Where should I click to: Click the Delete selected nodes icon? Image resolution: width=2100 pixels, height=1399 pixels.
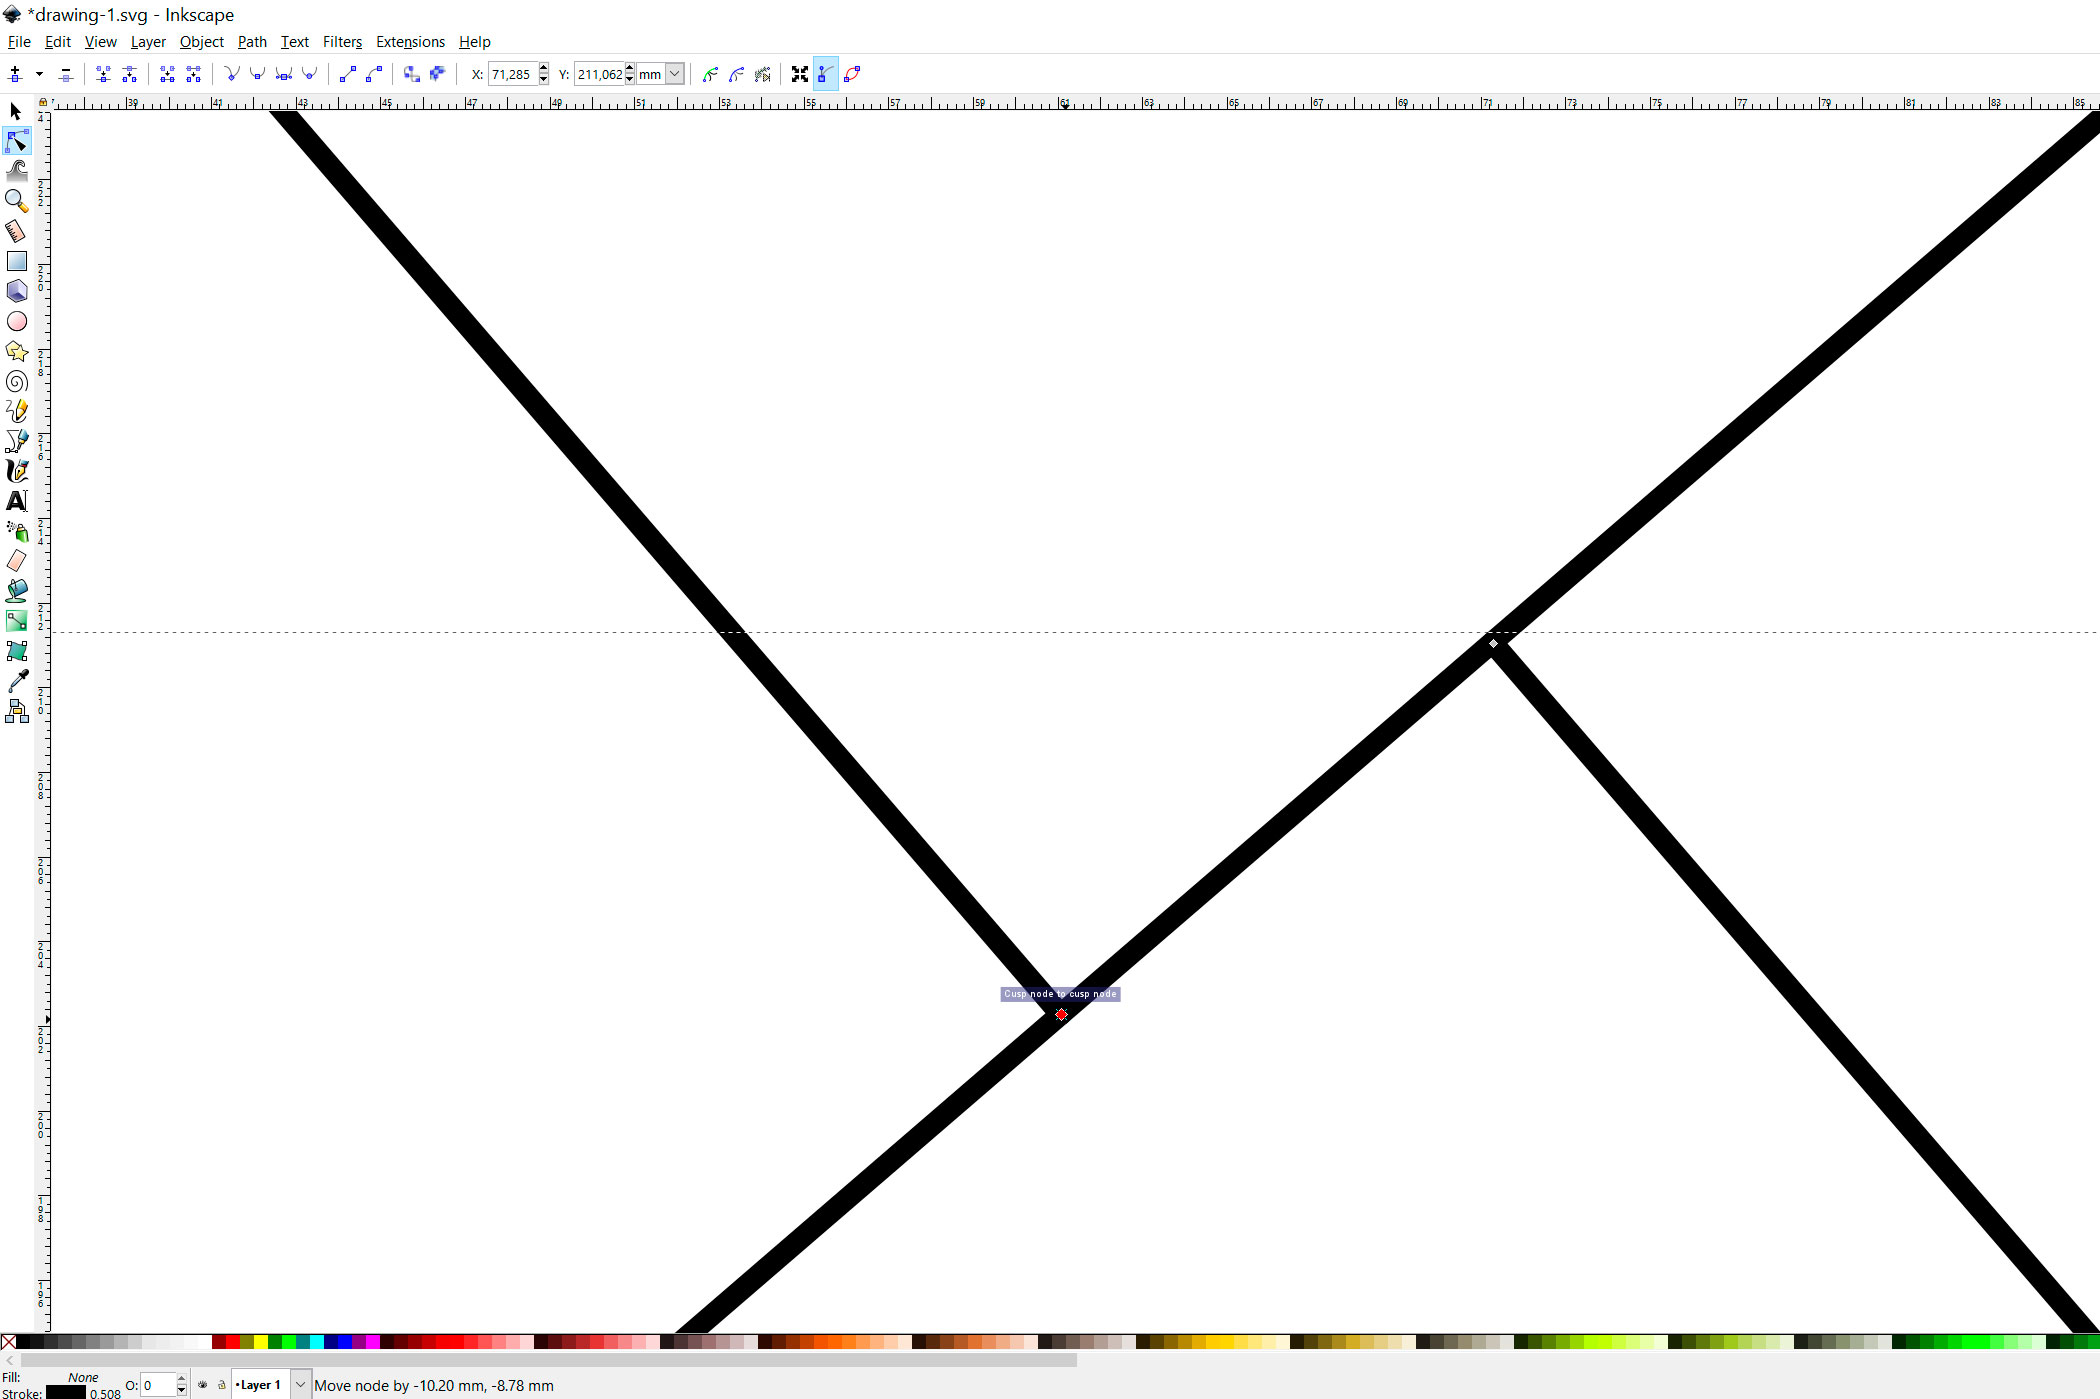[66, 74]
